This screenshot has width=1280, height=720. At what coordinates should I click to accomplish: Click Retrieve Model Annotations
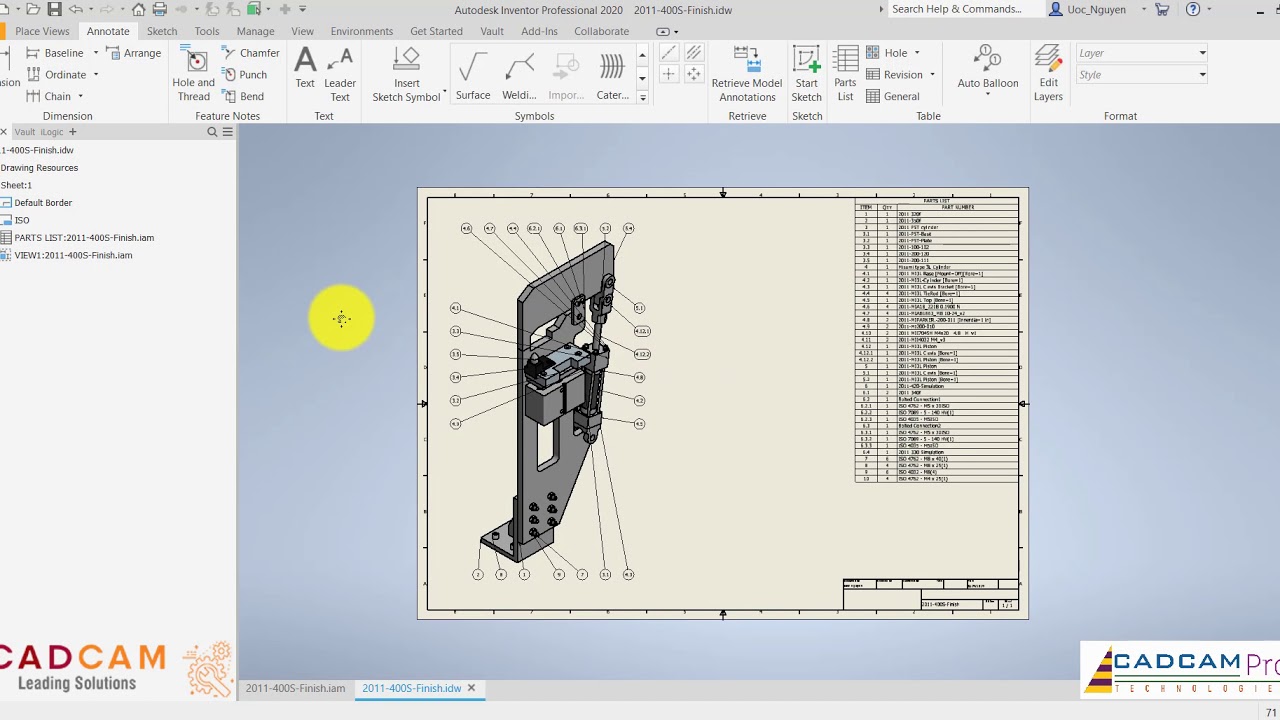click(x=747, y=74)
